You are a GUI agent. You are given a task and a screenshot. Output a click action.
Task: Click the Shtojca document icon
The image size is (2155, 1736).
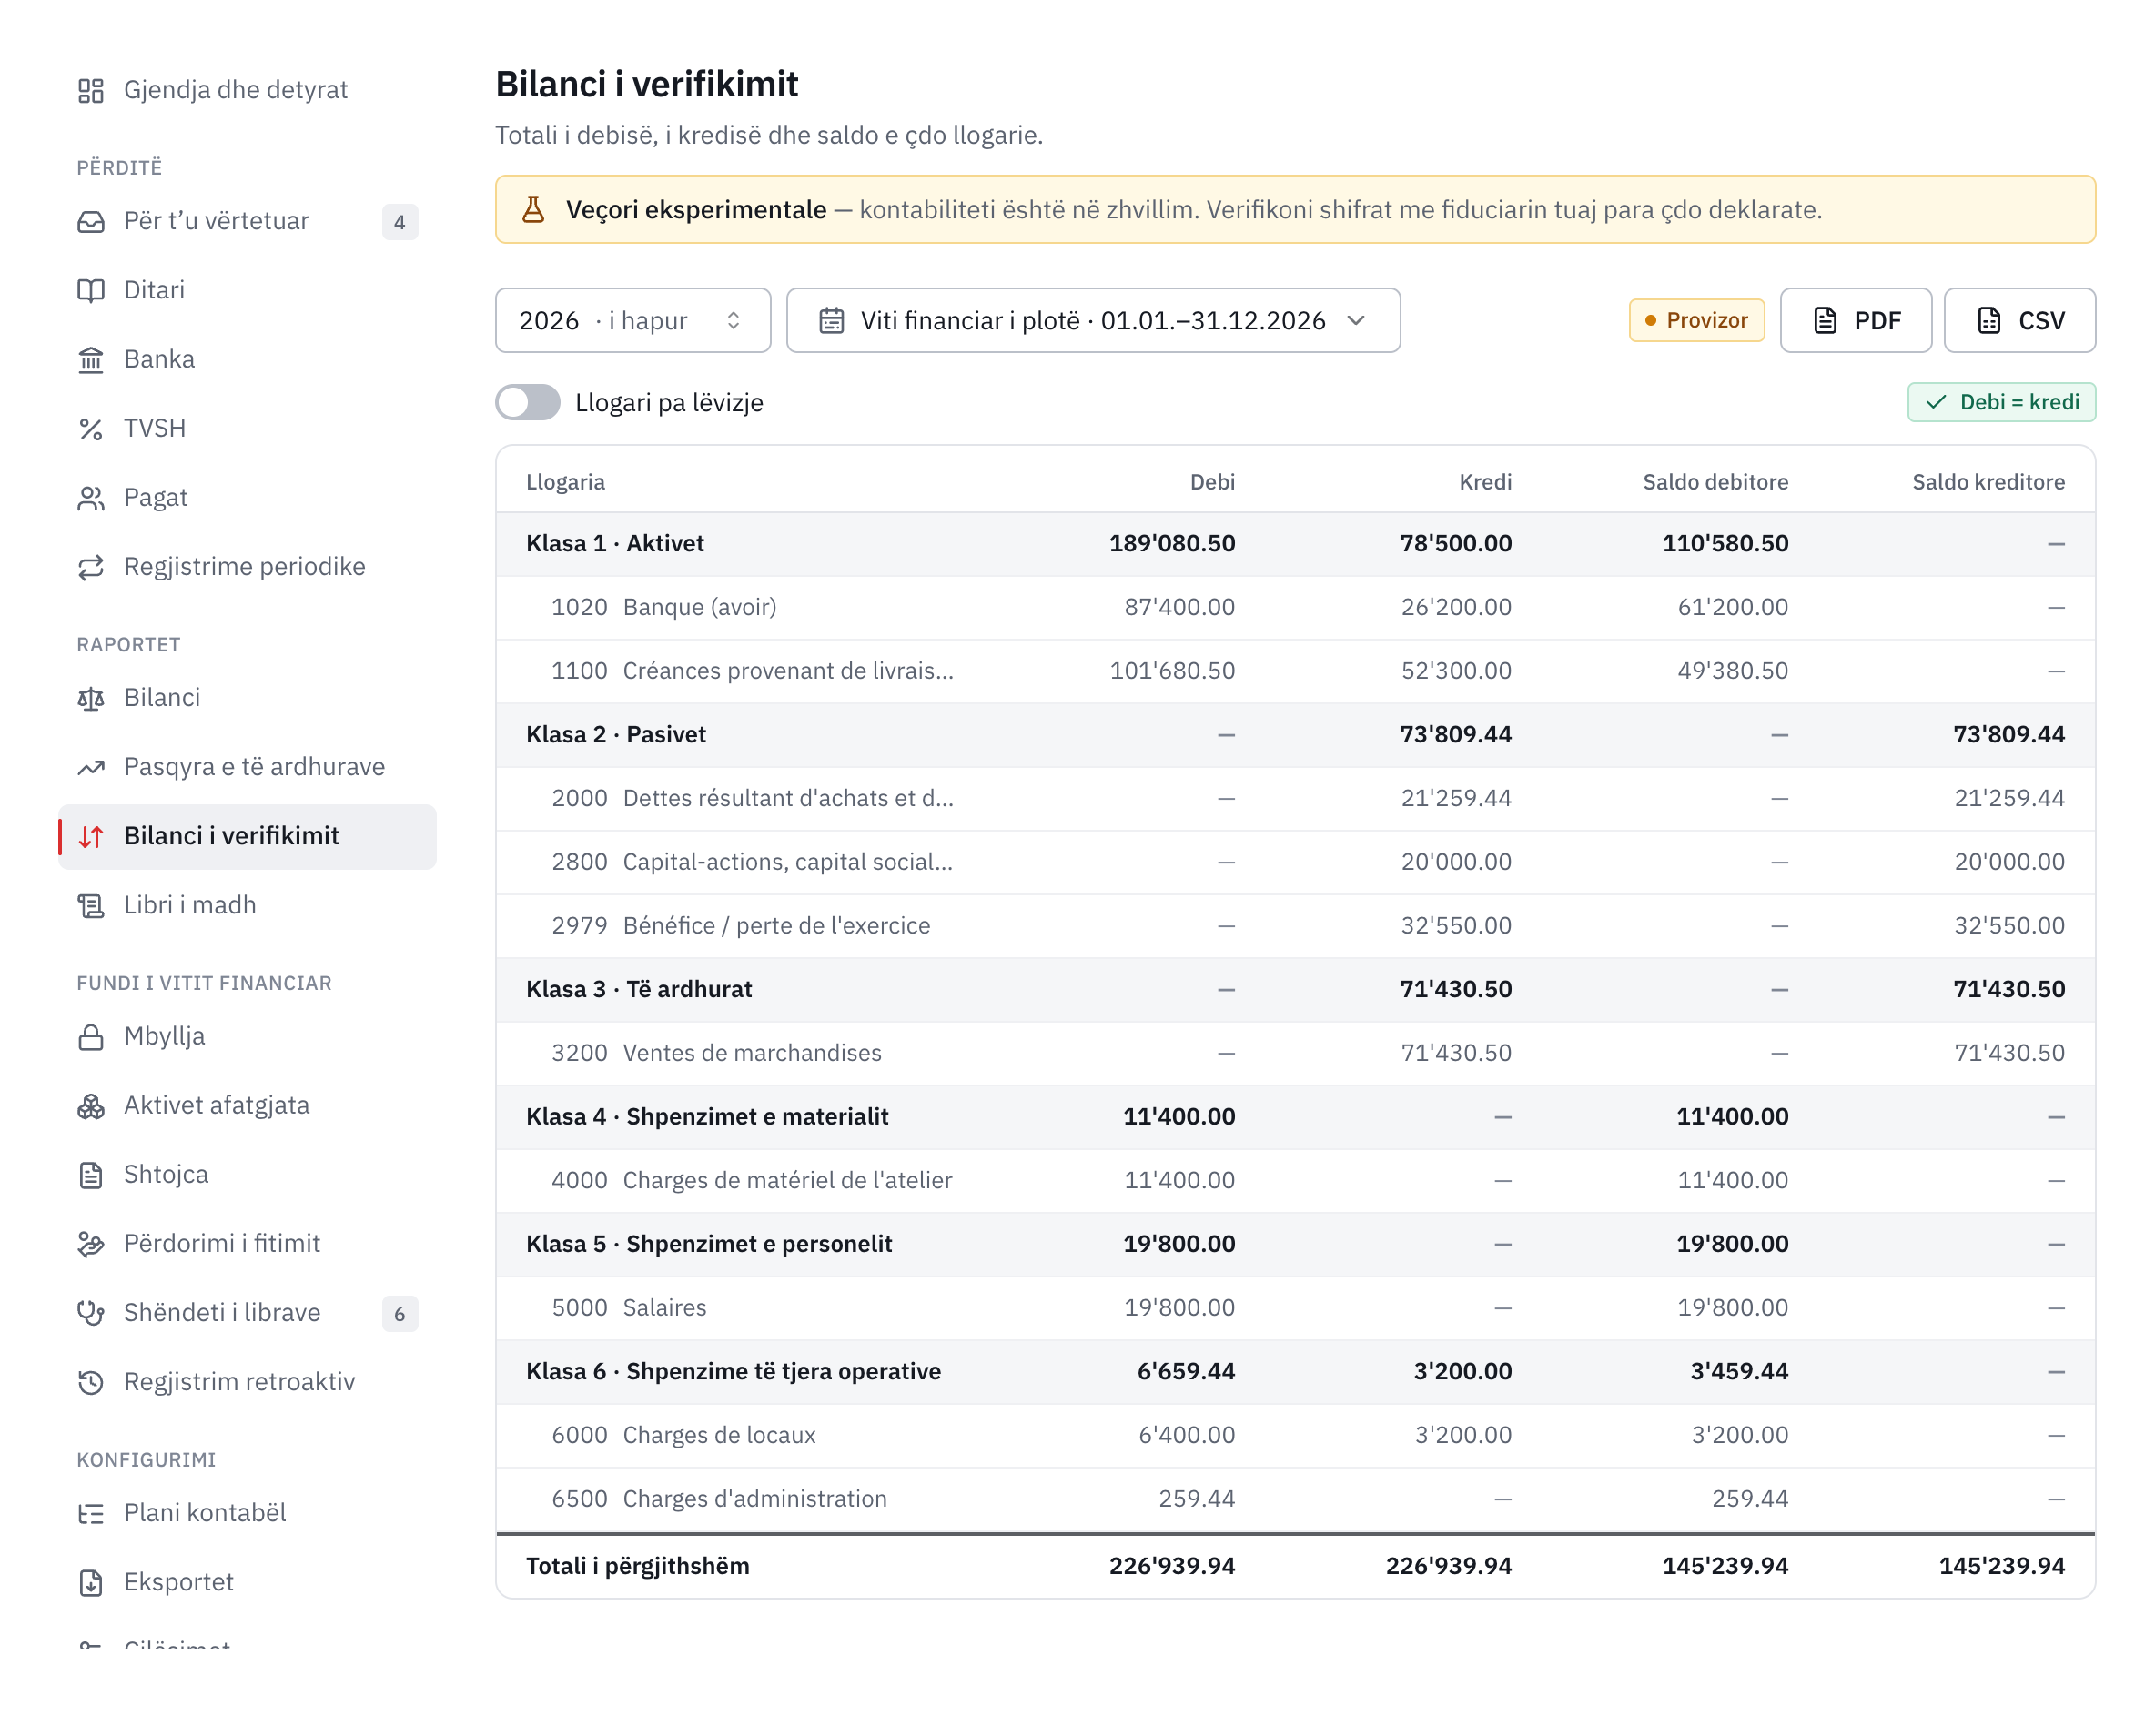(x=91, y=1175)
